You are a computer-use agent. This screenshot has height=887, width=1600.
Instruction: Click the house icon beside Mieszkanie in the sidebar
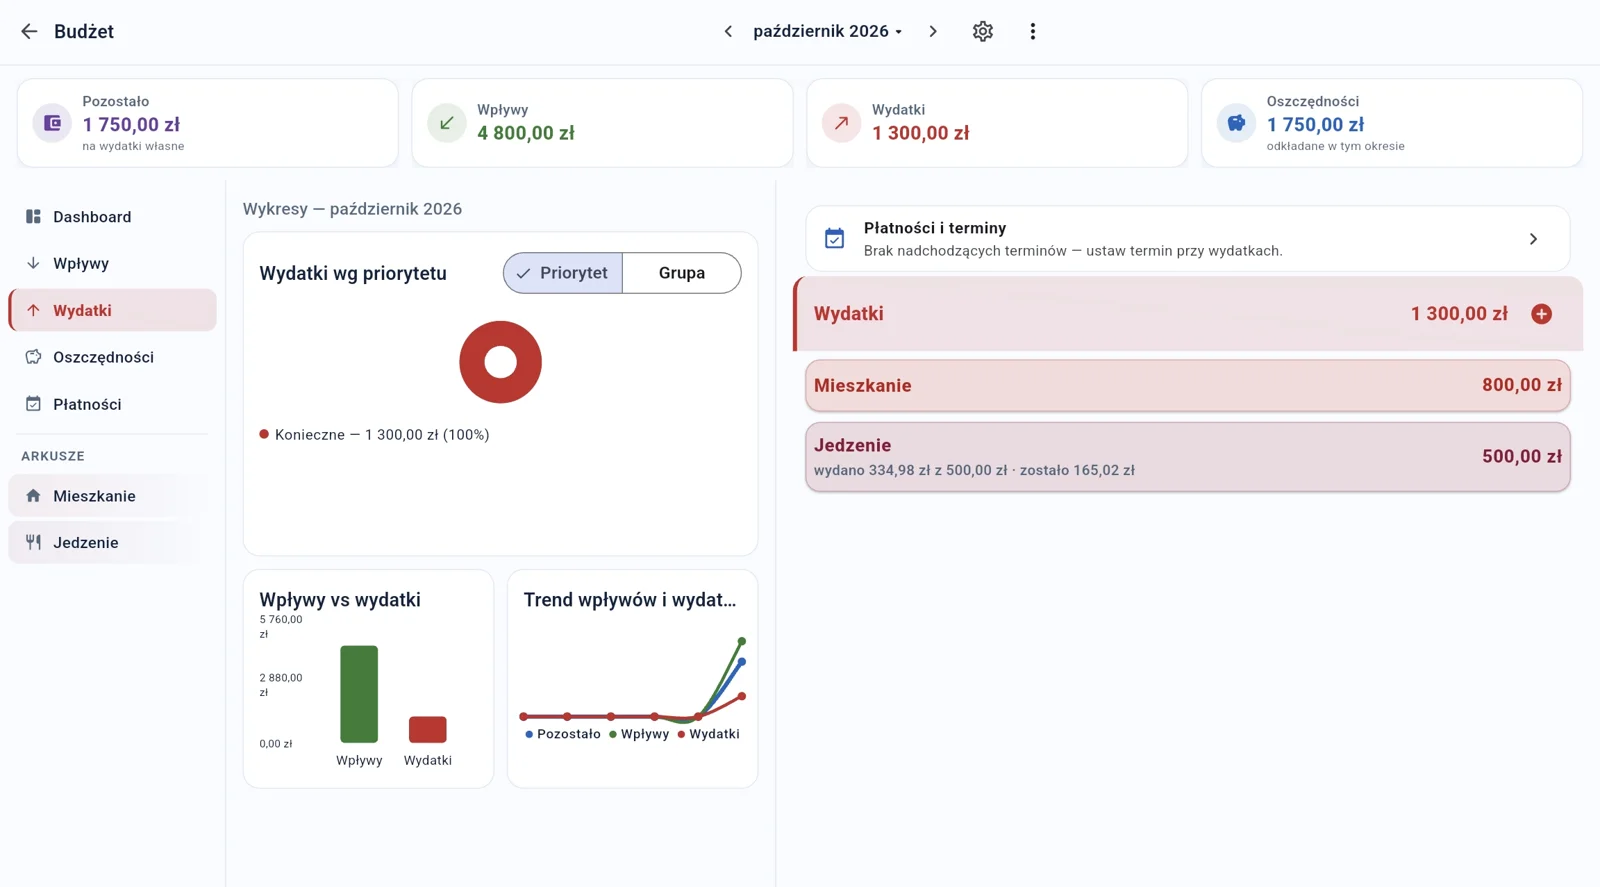tap(33, 496)
